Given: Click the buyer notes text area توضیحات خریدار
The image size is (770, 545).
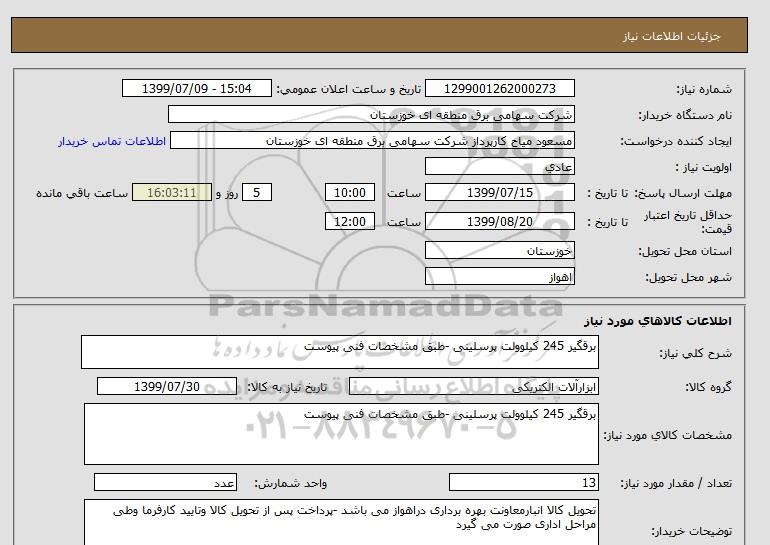Looking at the screenshot, I should (x=341, y=523).
